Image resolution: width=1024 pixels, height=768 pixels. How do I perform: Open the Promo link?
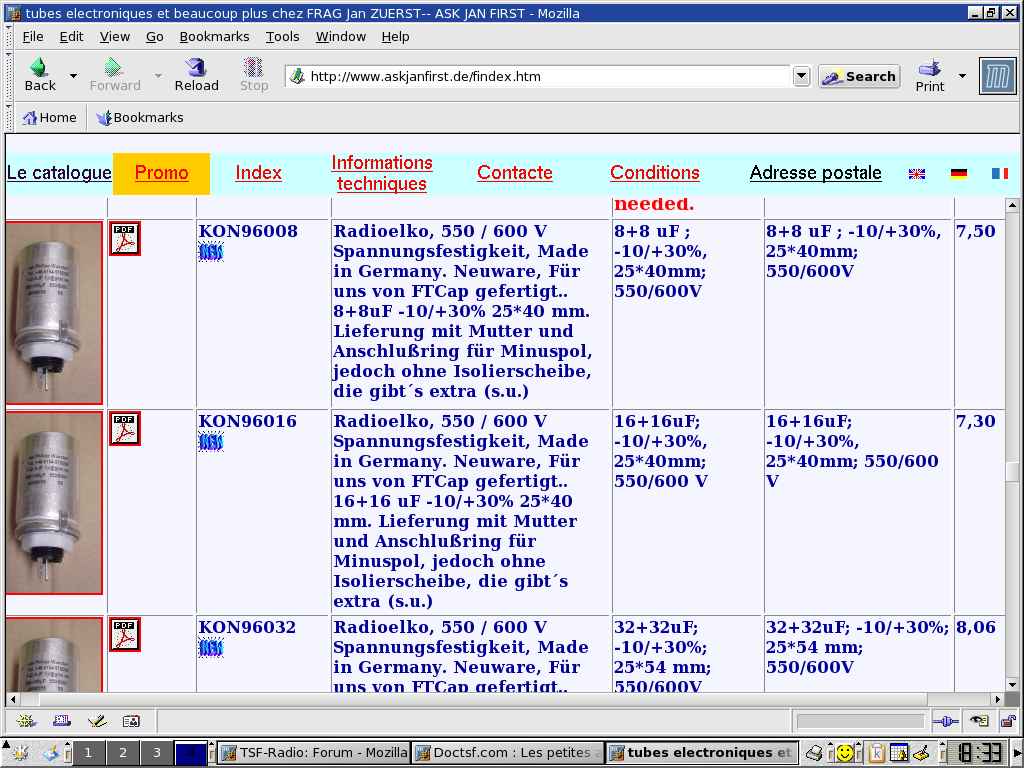(161, 172)
